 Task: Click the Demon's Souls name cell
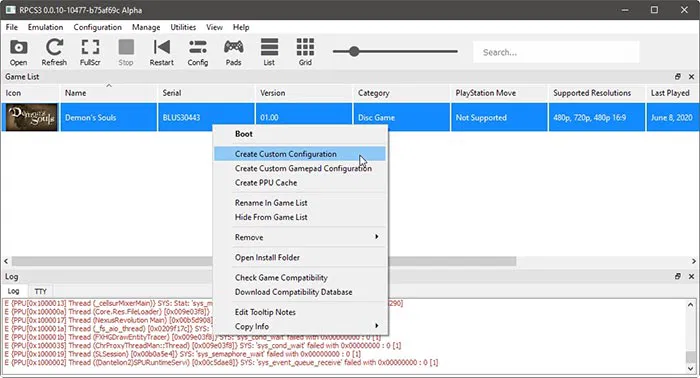coord(108,117)
